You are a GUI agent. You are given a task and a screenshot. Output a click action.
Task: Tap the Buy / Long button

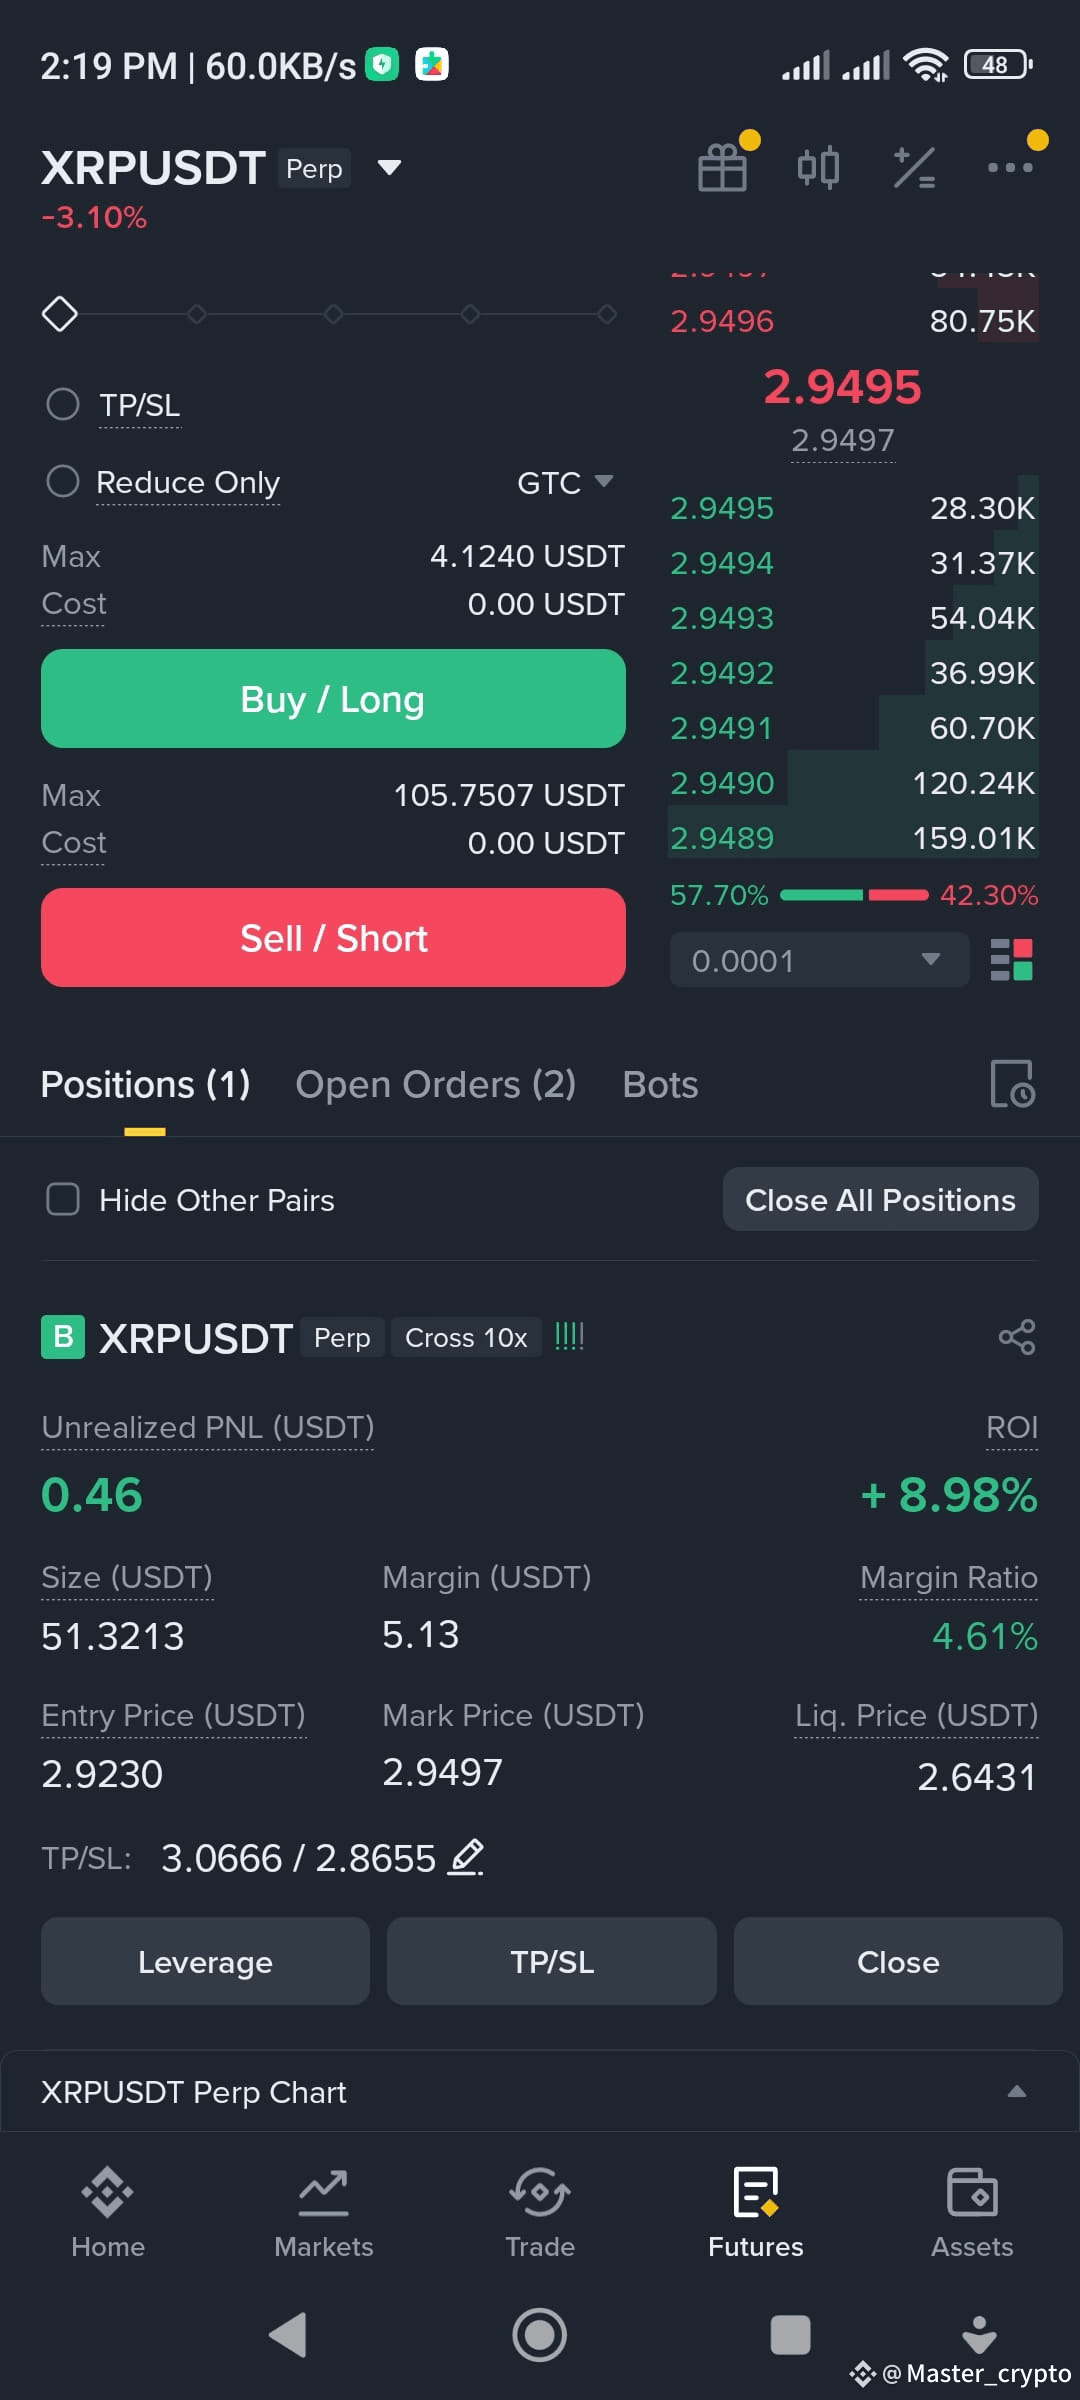[333, 699]
